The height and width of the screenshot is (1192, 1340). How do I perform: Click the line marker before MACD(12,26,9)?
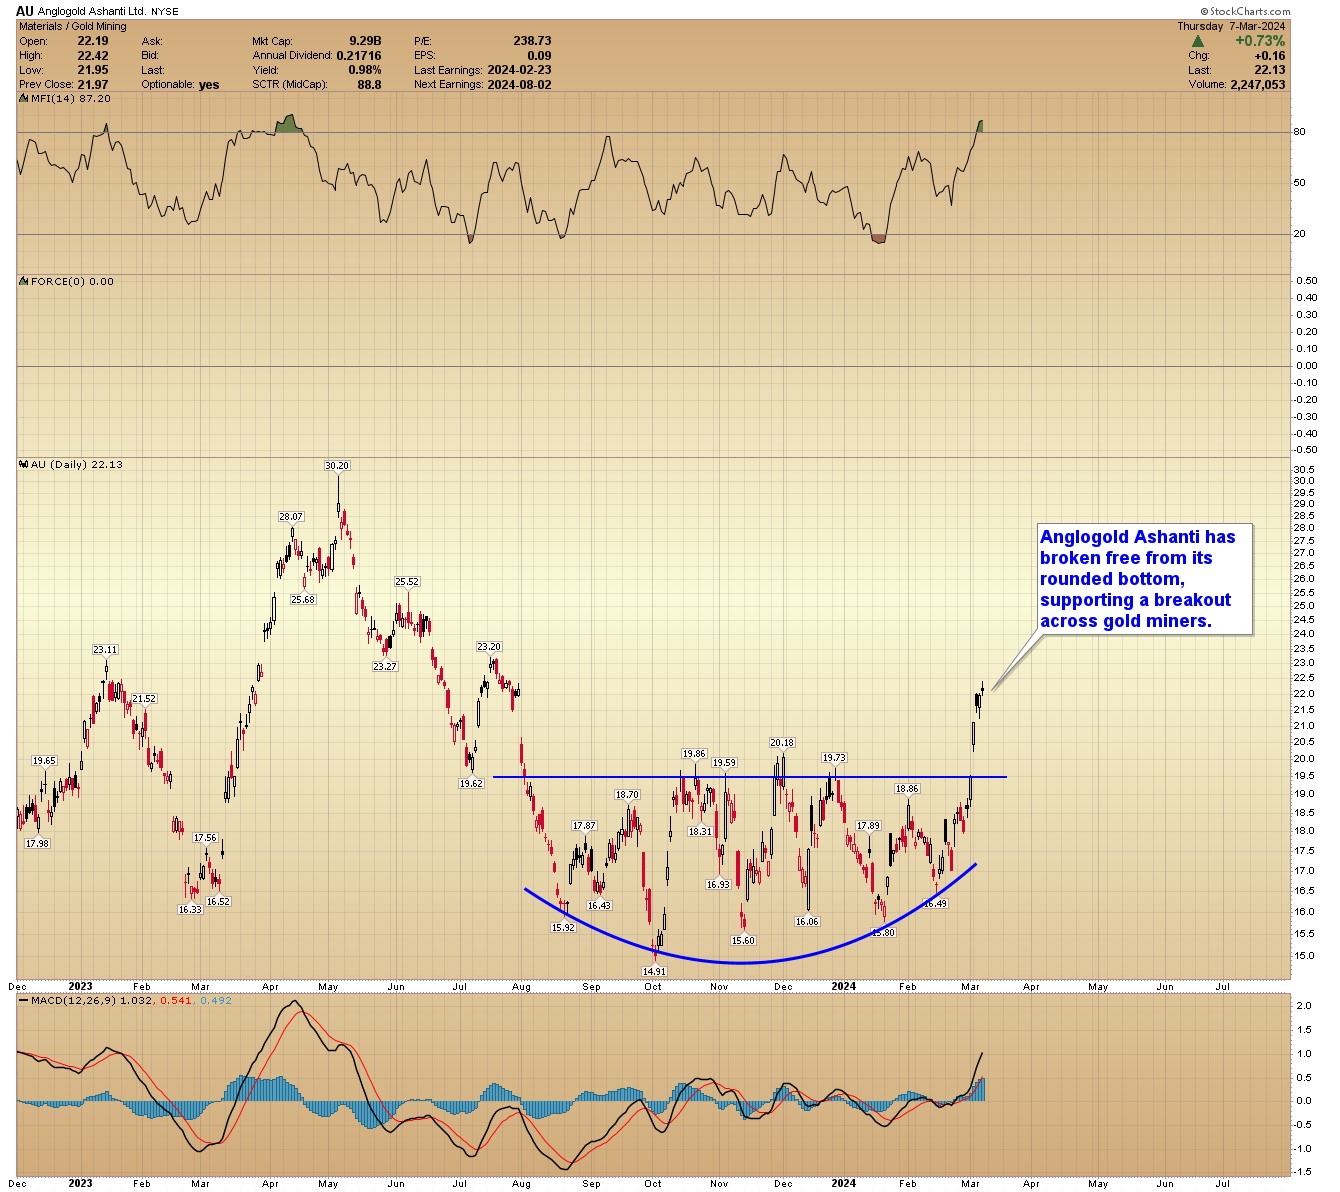tap(24, 1000)
